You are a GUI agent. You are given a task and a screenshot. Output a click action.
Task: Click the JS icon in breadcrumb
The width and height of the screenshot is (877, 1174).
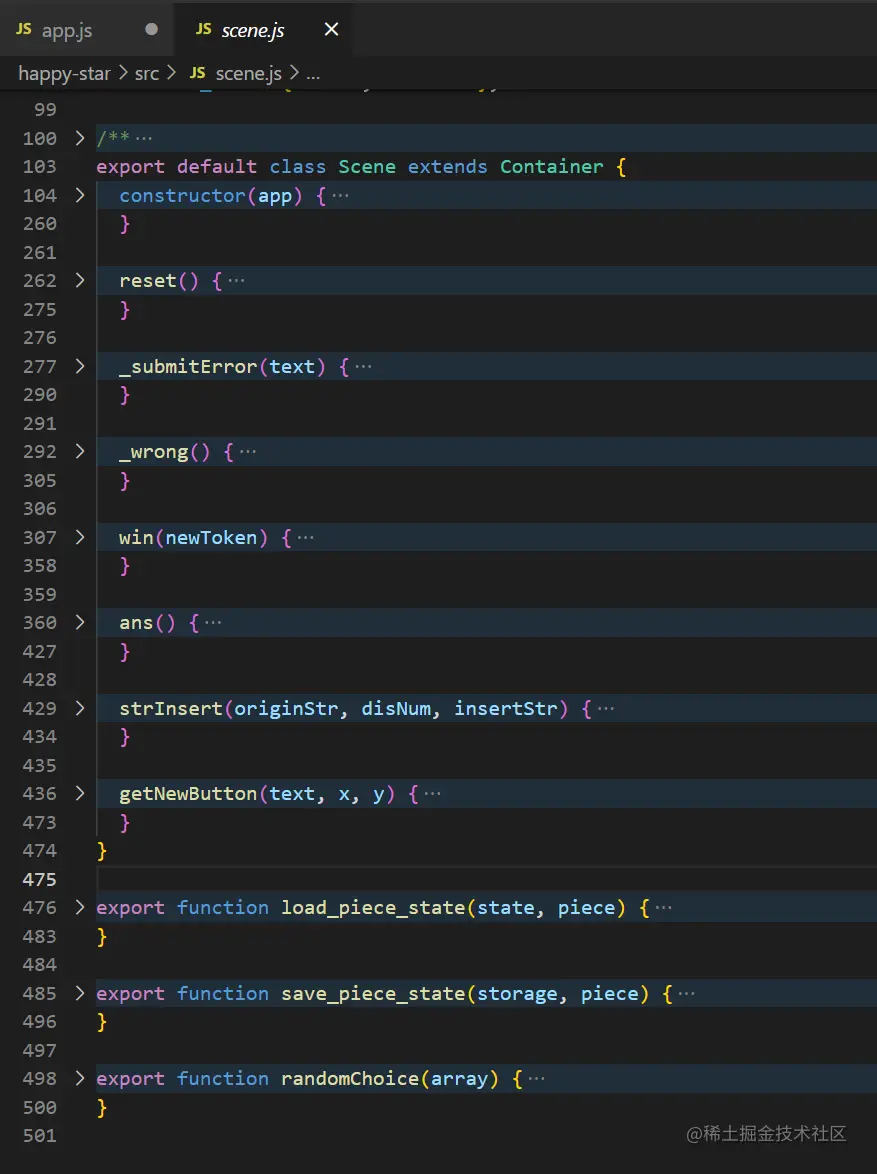[198, 73]
